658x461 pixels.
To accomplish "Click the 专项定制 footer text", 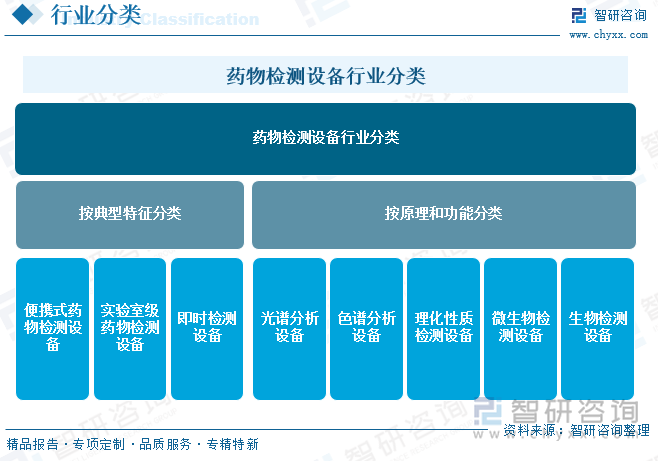I will 99,444.
